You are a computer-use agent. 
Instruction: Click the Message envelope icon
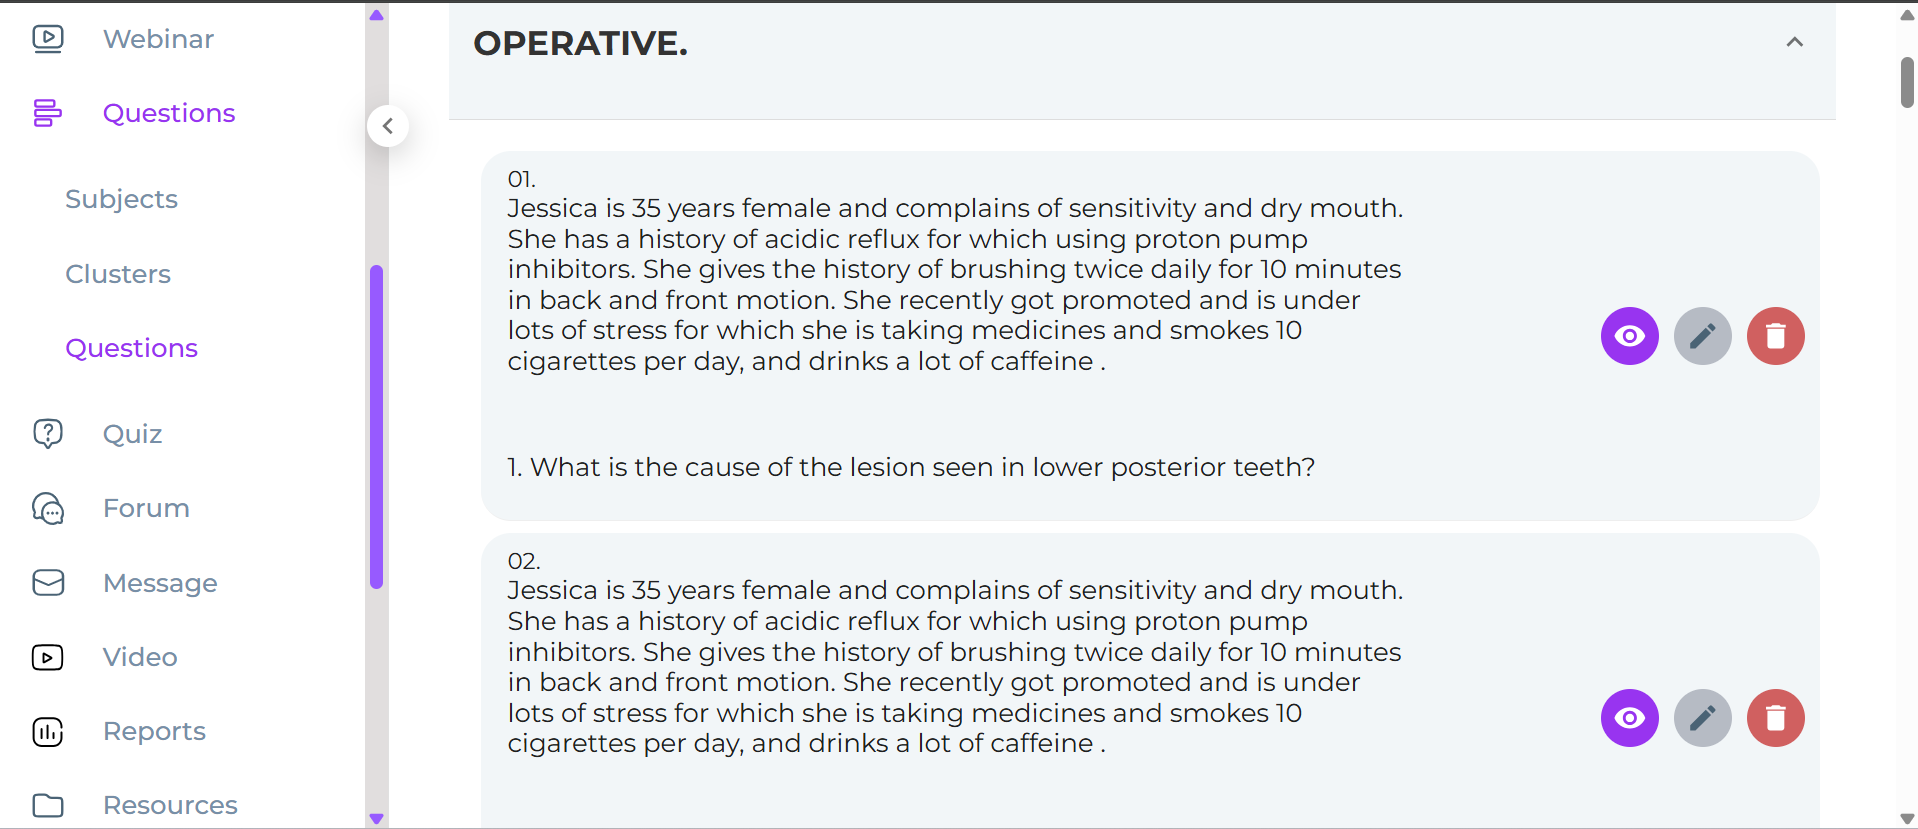pyautogui.click(x=48, y=582)
